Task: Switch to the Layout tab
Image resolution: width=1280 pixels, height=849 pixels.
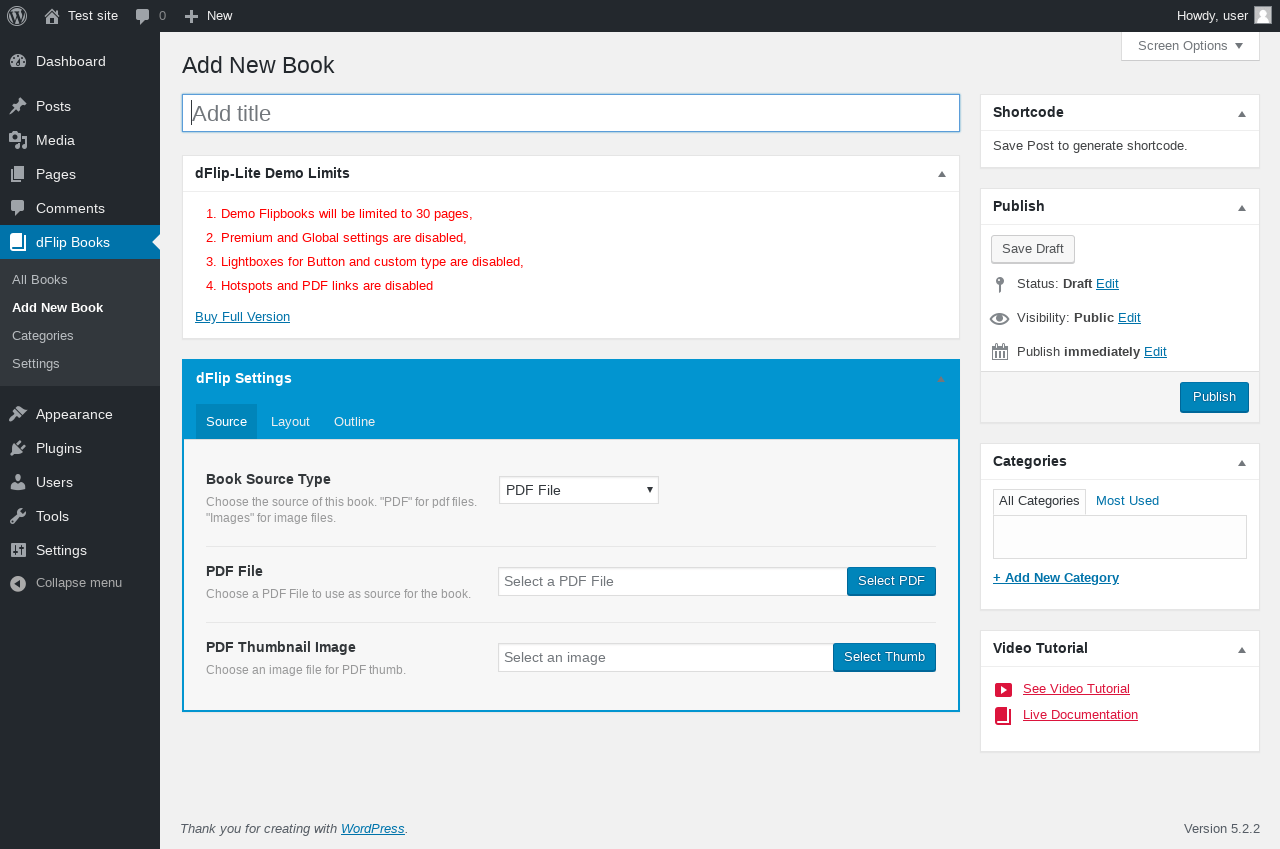Action: (290, 422)
